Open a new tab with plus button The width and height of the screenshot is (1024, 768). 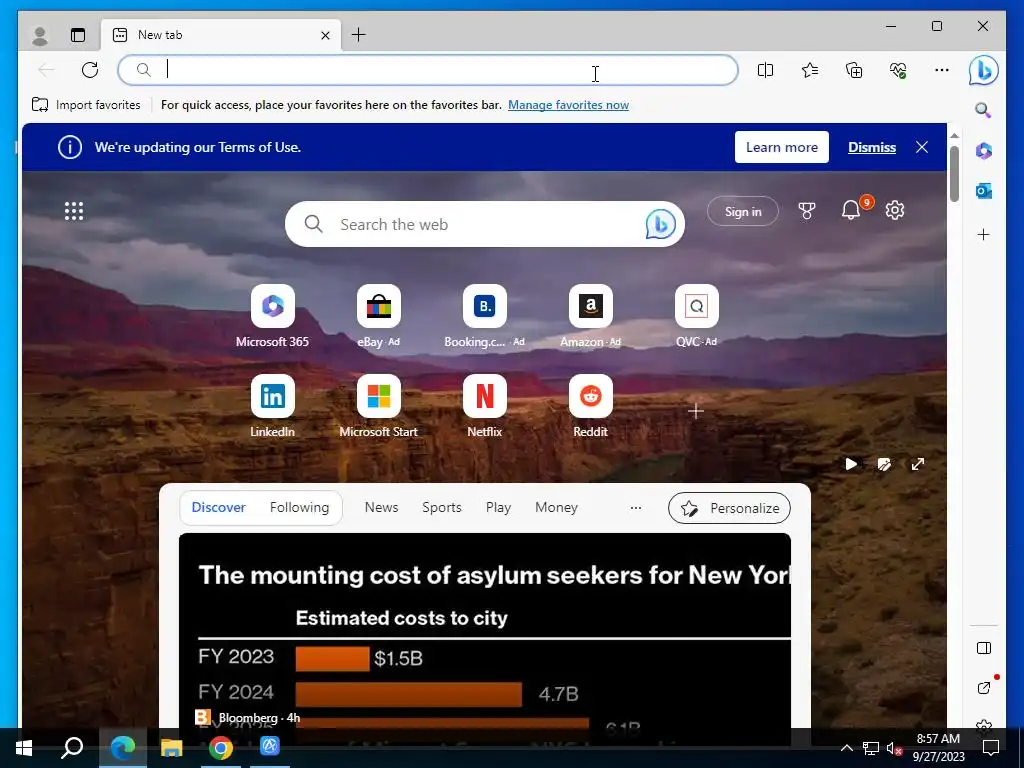click(x=359, y=35)
